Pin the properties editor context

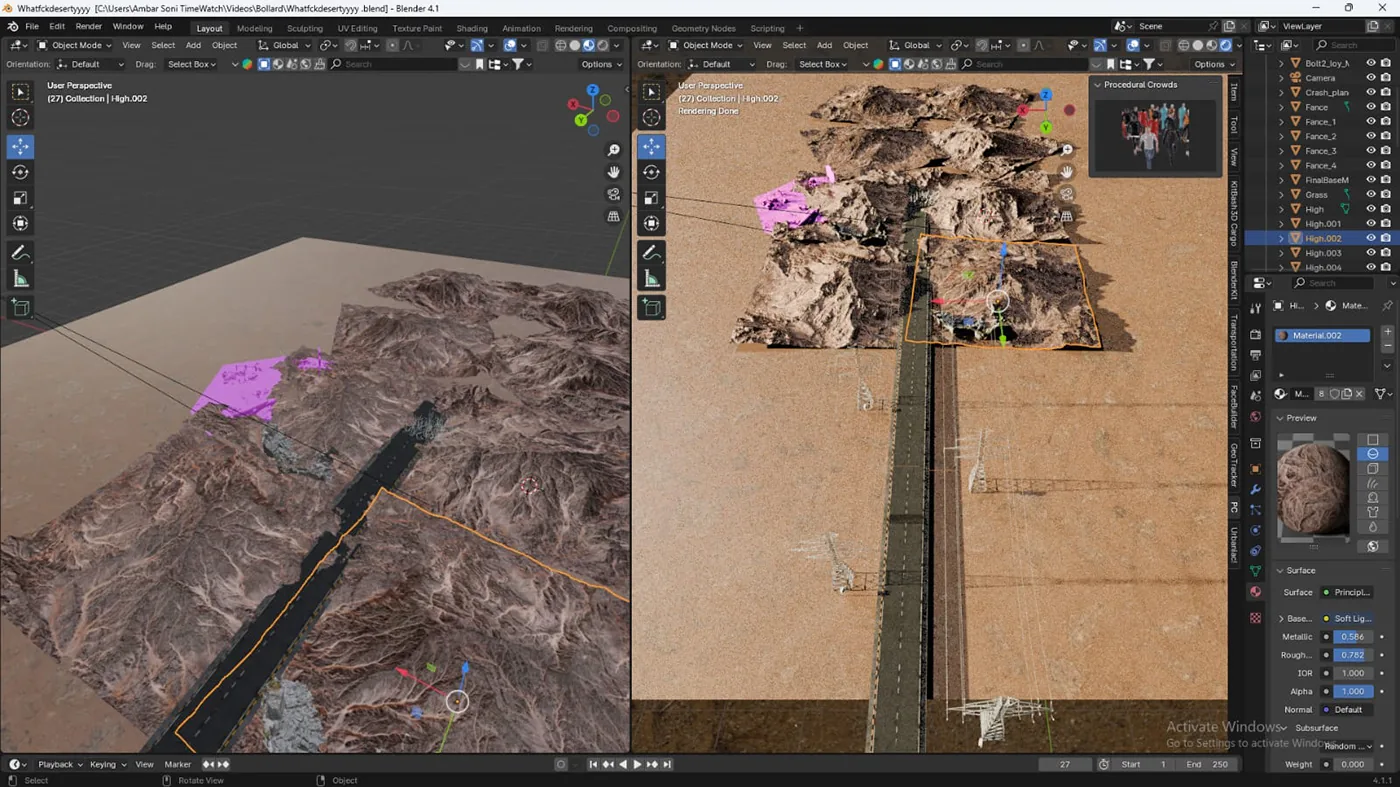click(1387, 305)
